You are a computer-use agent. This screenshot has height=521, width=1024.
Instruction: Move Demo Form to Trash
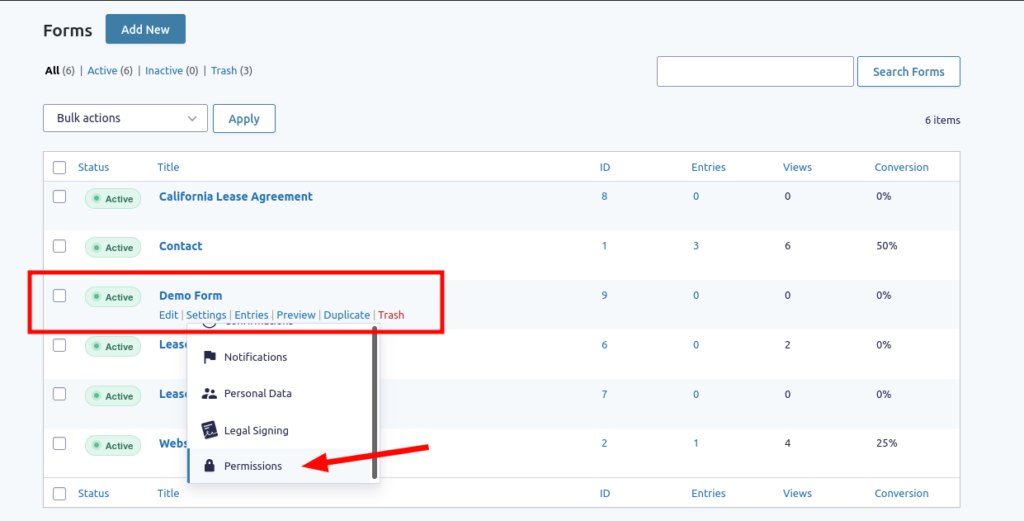coord(391,315)
